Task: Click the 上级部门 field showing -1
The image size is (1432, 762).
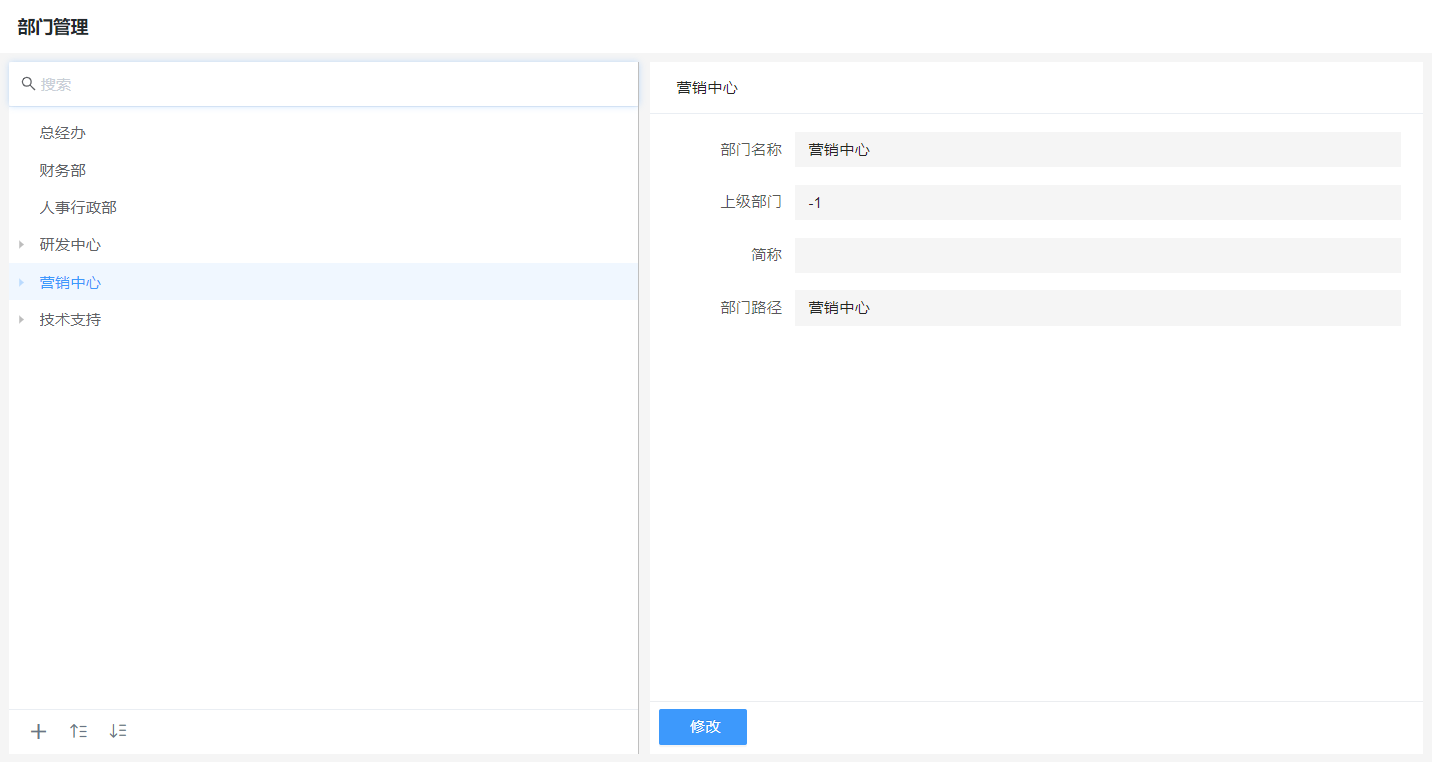Action: (1097, 202)
